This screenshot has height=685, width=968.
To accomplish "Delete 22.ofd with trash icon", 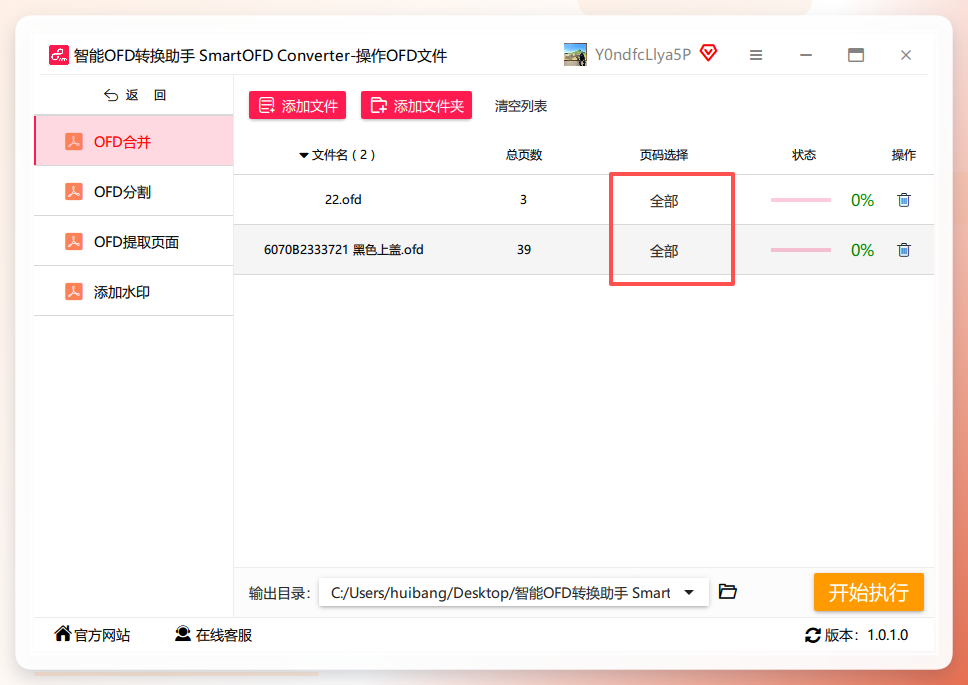I will pyautogui.click(x=904, y=200).
